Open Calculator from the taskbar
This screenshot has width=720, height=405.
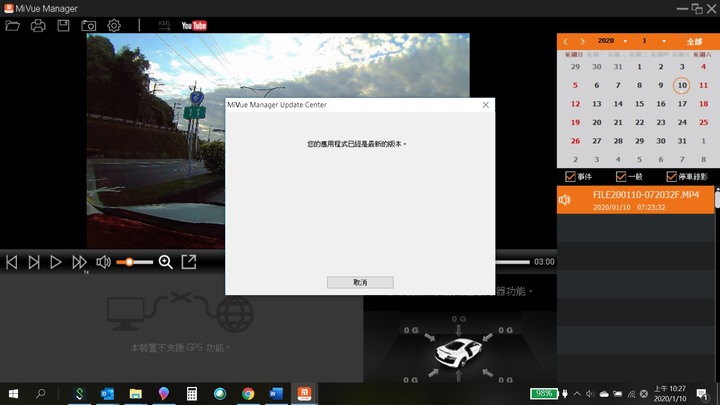pyautogui.click(x=192, y=394)
